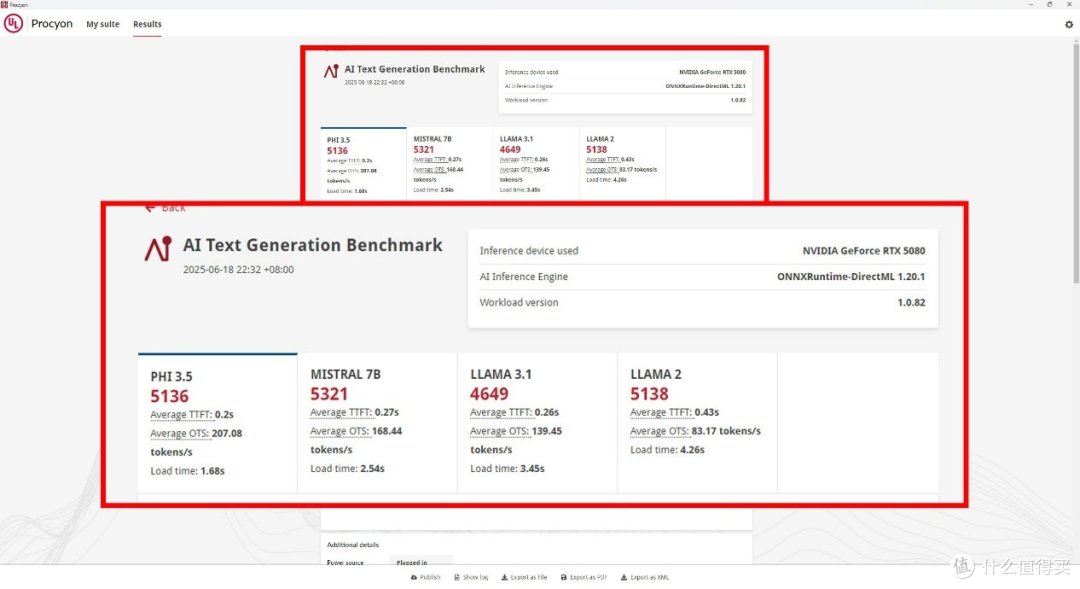Click Export as File
Viewport: 1080px width, 589px height.
[x=524, y=577]
